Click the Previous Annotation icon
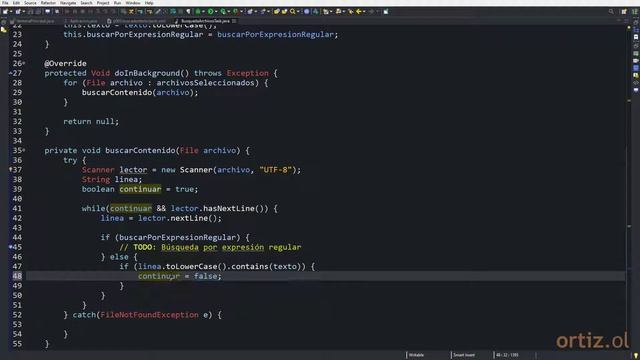640x360 pixels. point(339,11)
